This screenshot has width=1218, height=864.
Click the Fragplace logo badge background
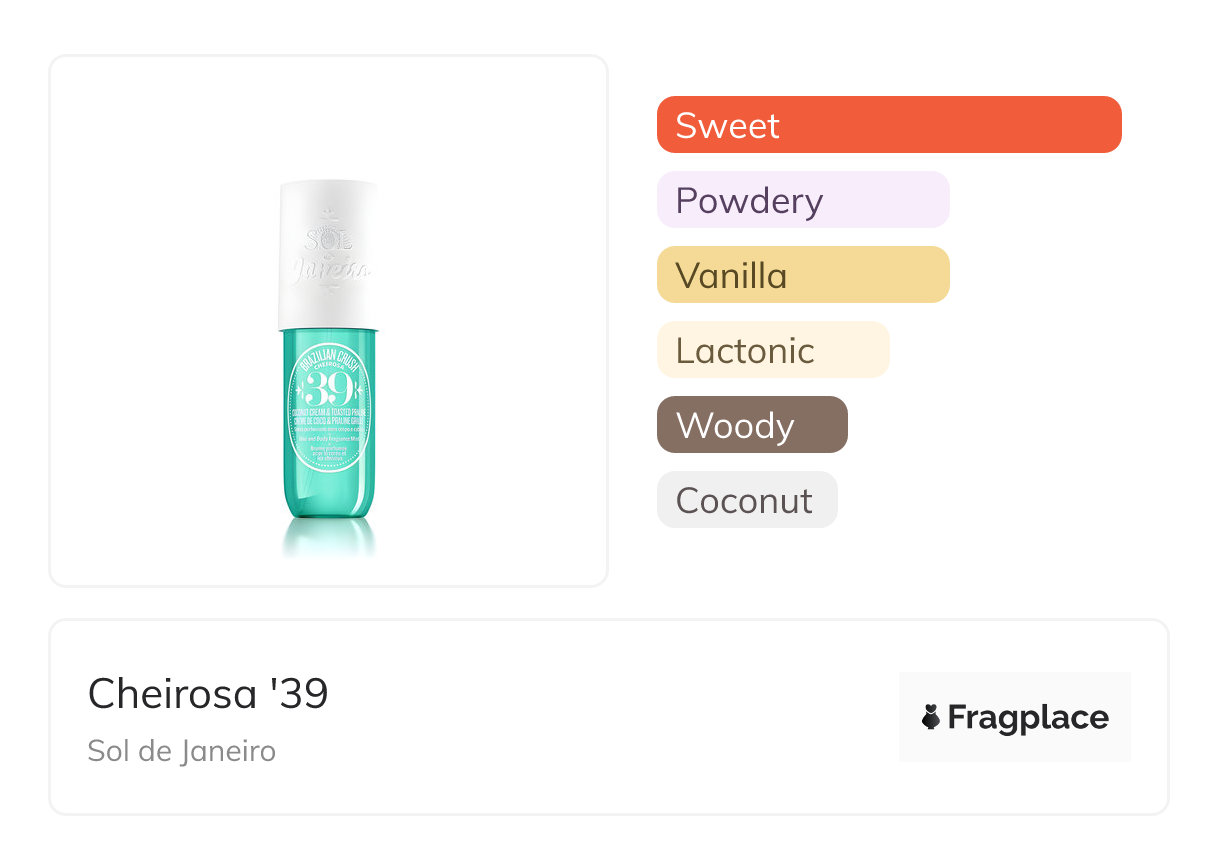[1015, 717]
